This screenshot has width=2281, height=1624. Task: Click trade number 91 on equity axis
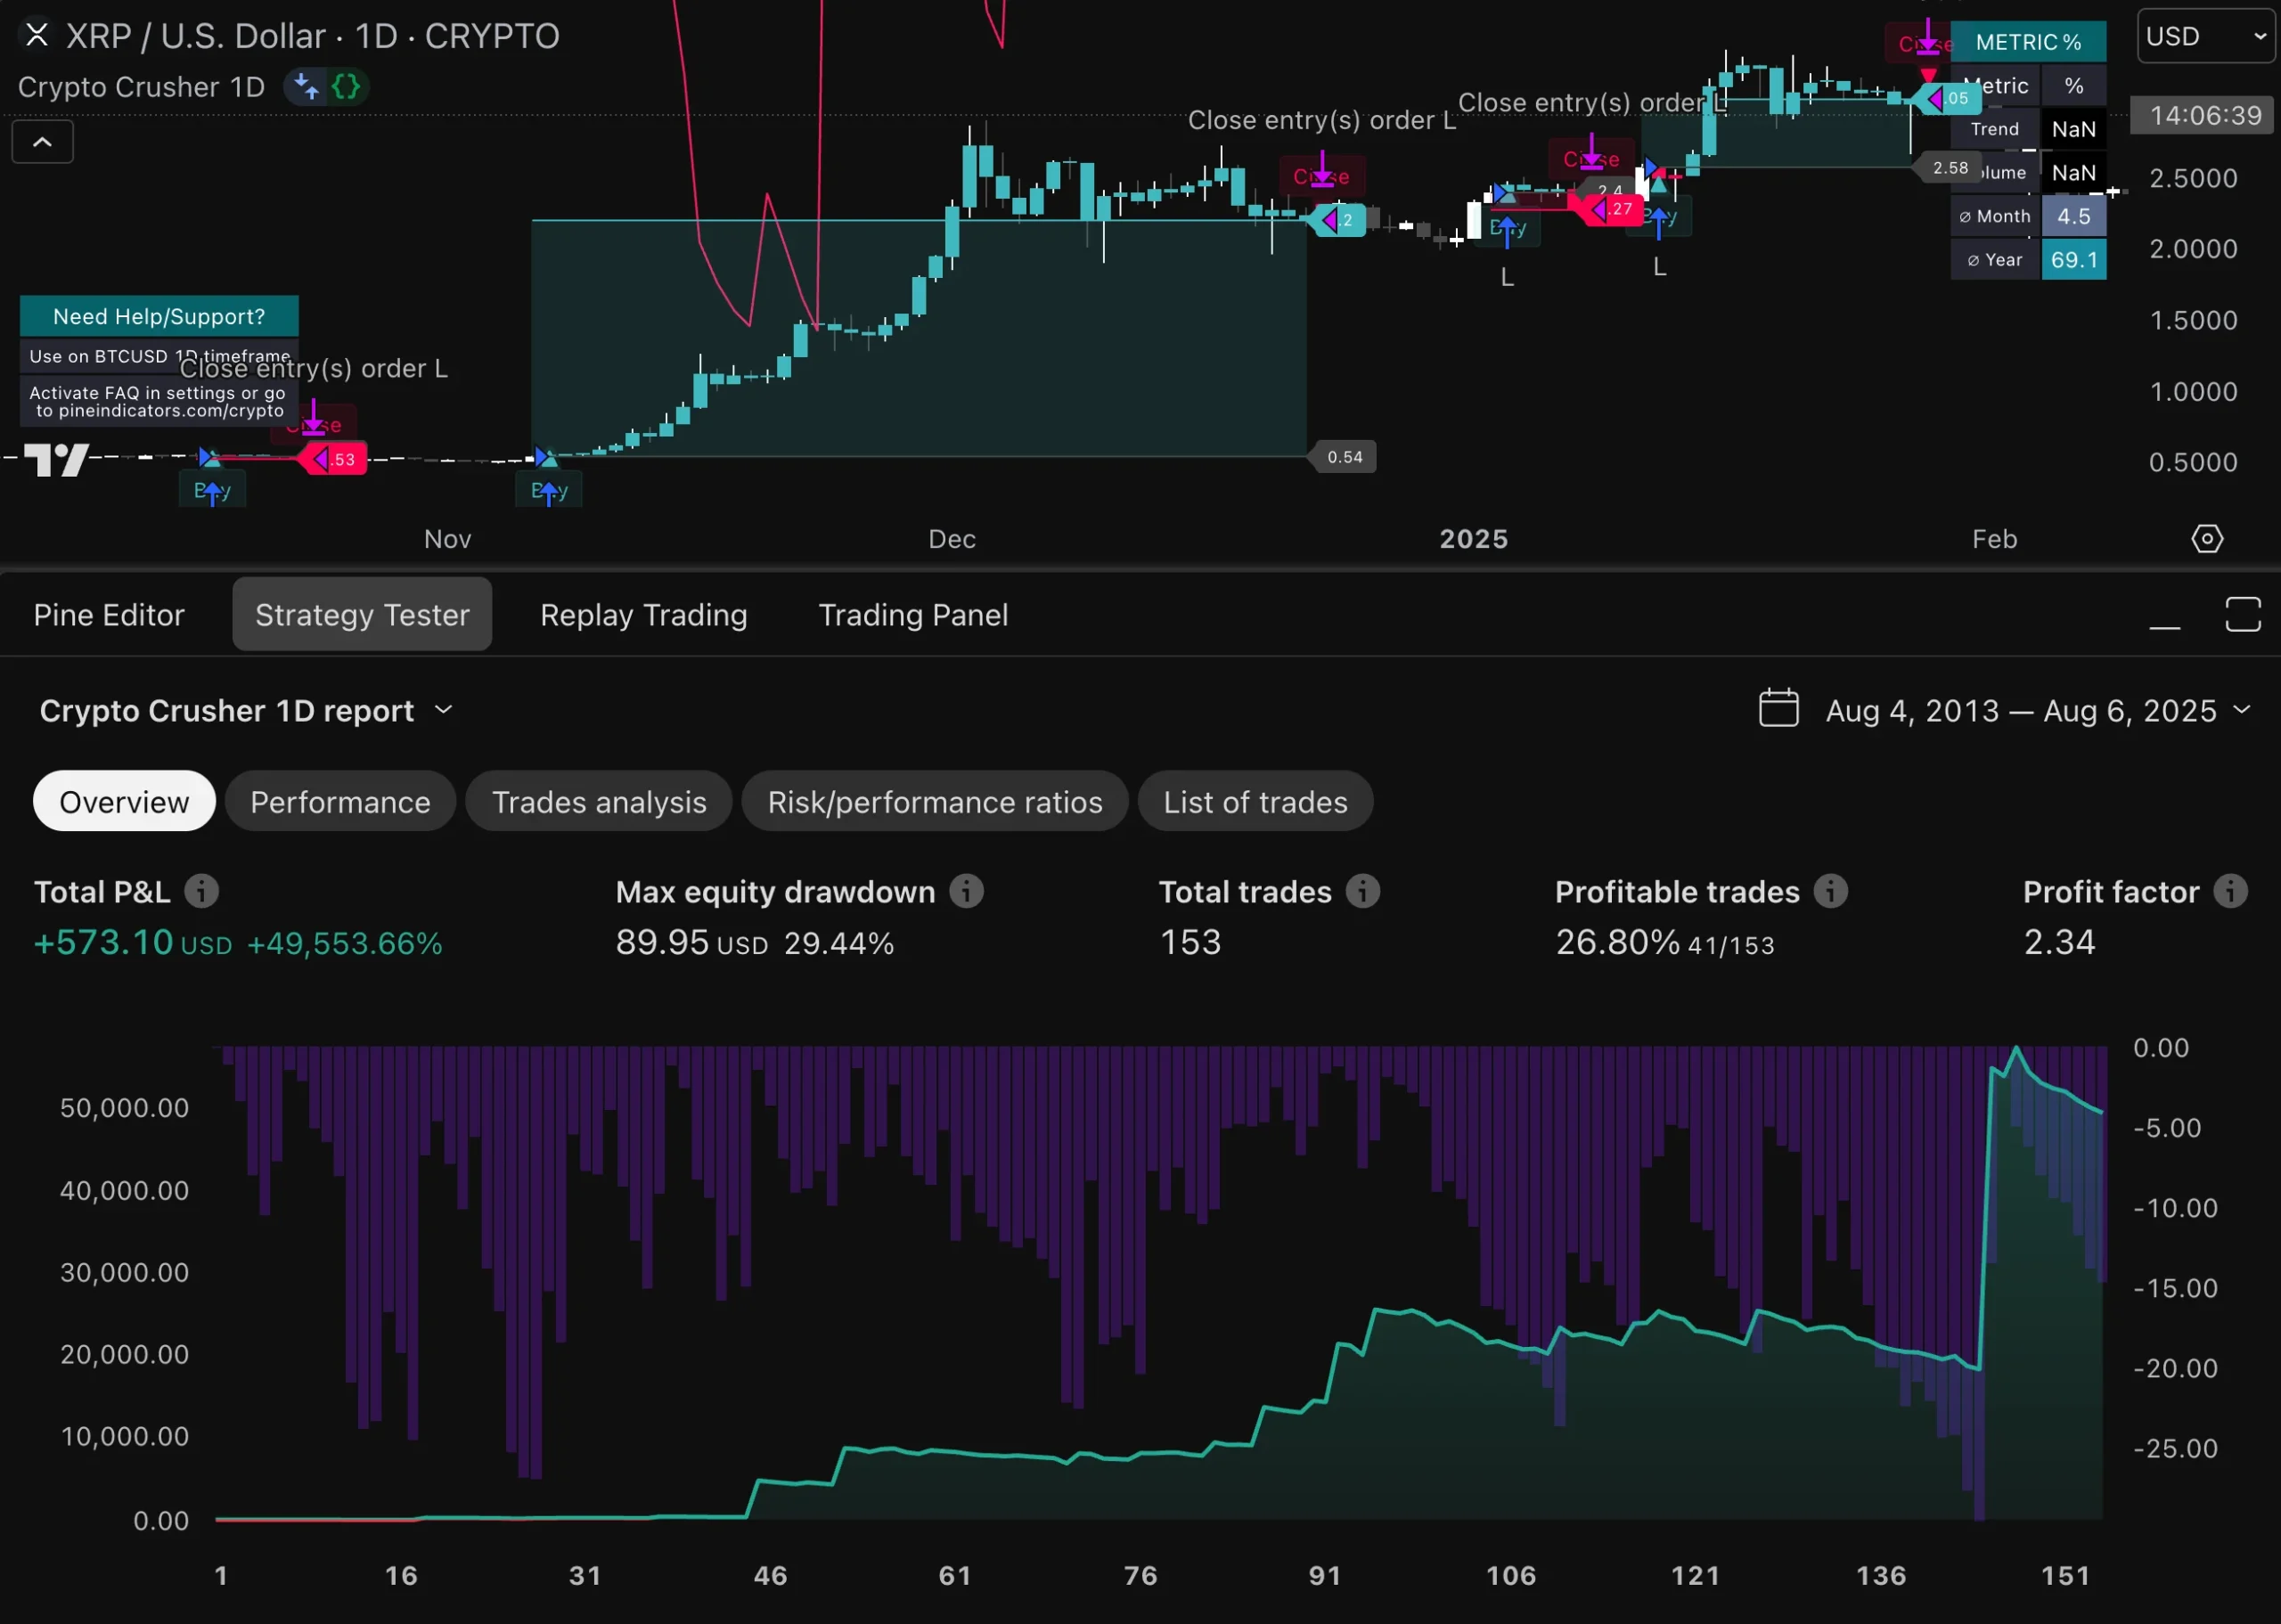point(1325,1576)
